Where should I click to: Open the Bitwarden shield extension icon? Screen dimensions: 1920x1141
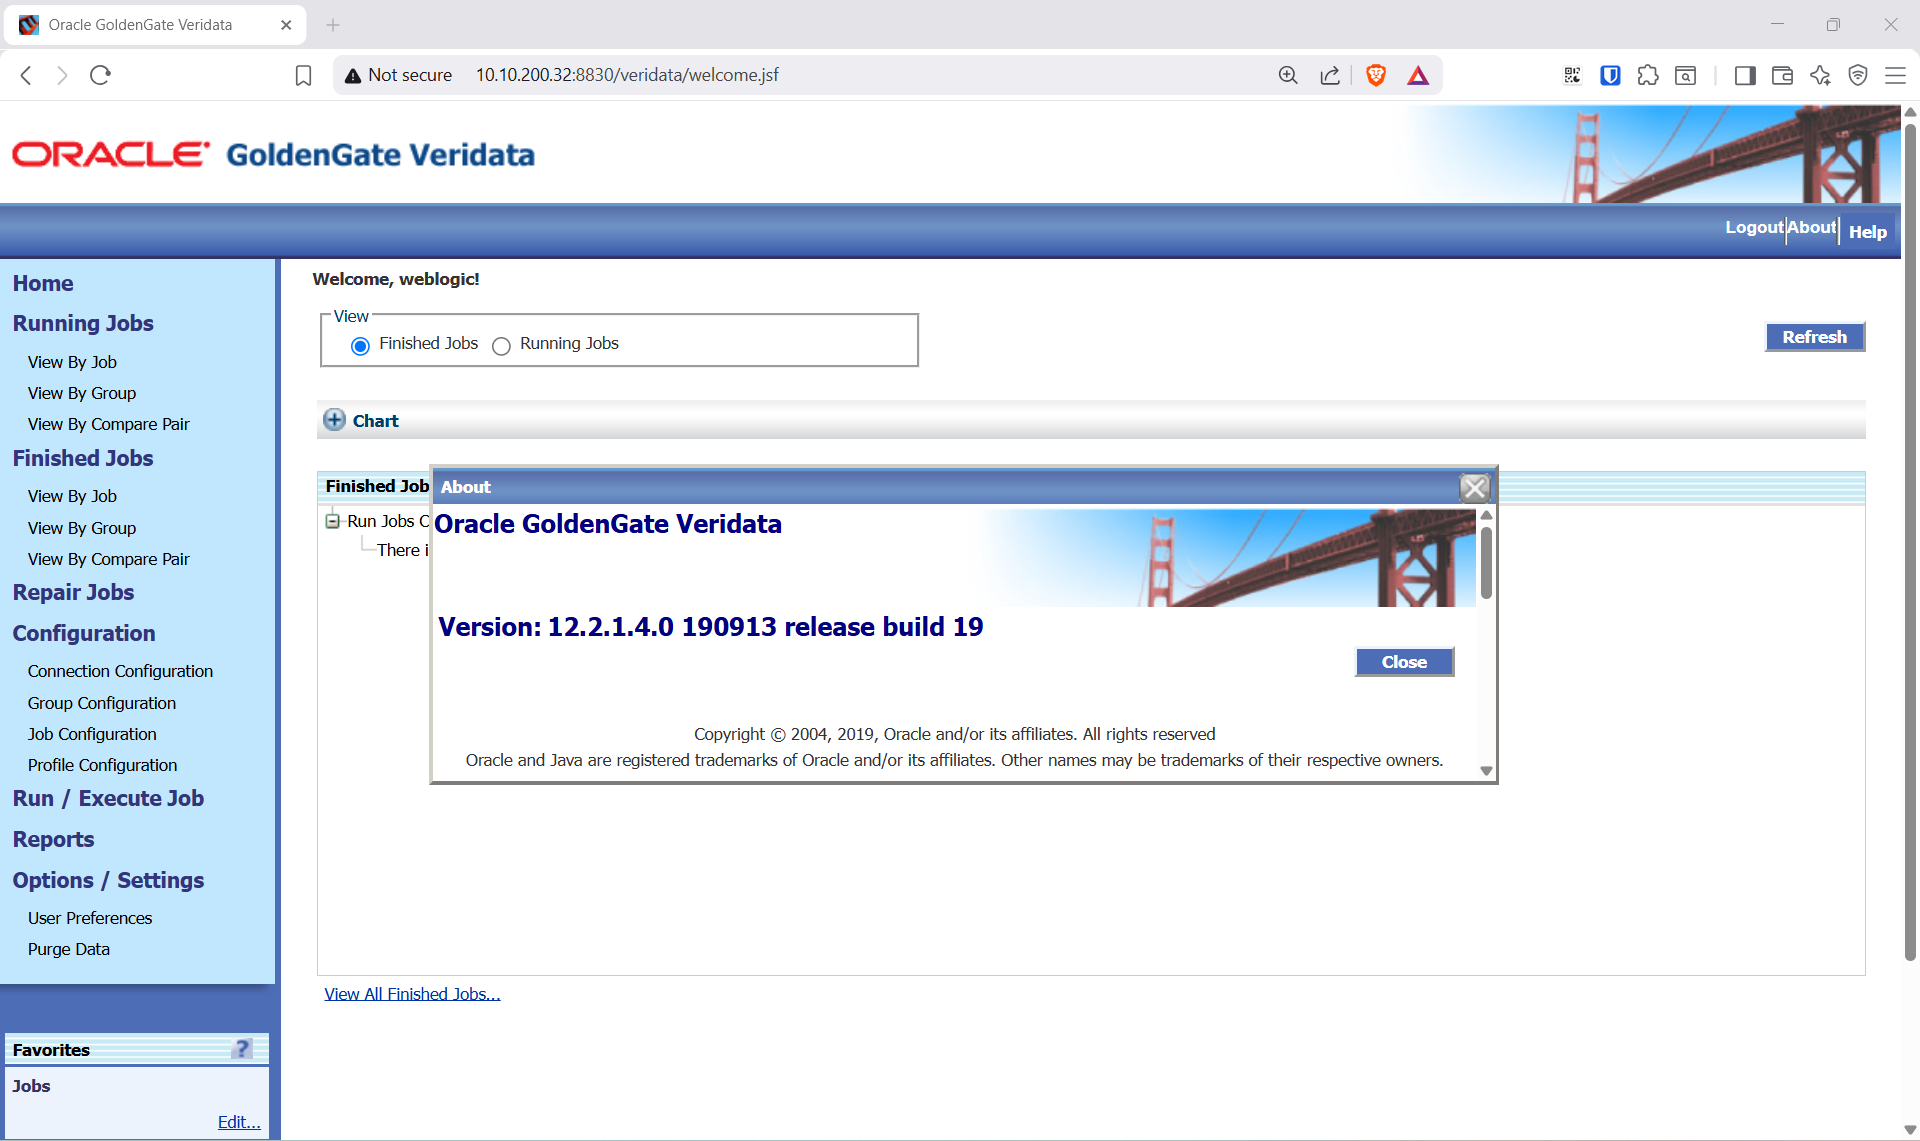click(1610, 75)
